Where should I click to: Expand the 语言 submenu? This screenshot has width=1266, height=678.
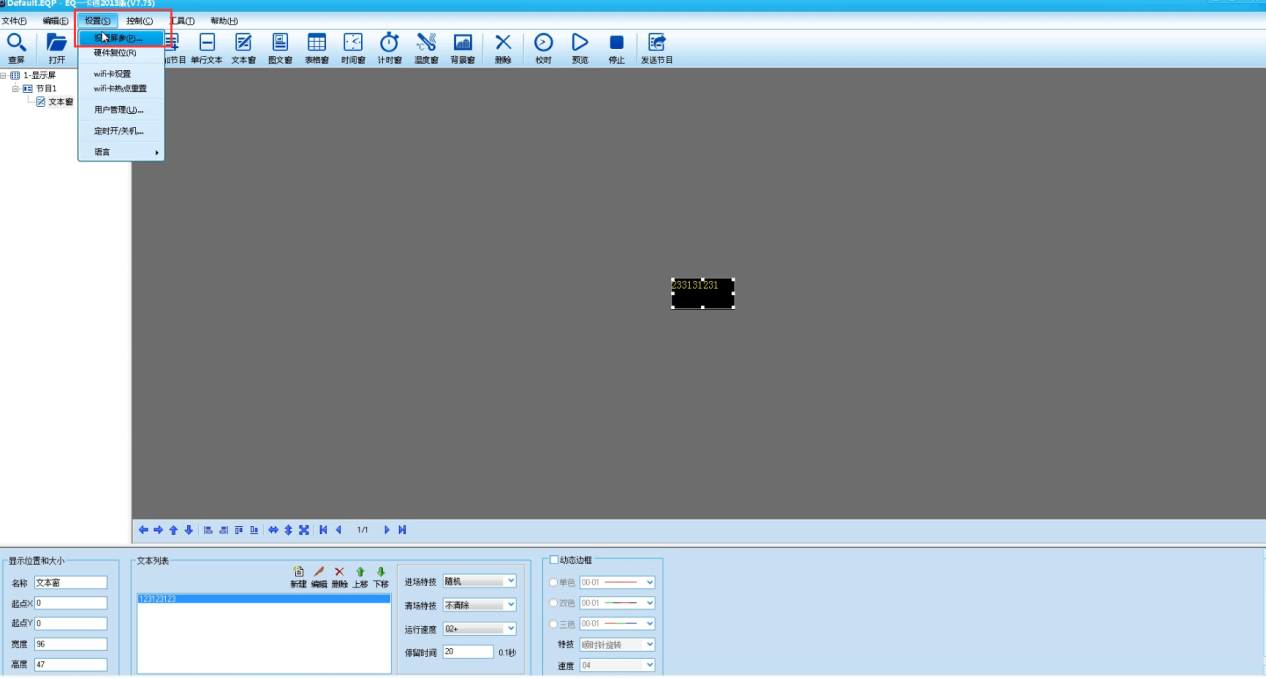[x=121, y=152]
